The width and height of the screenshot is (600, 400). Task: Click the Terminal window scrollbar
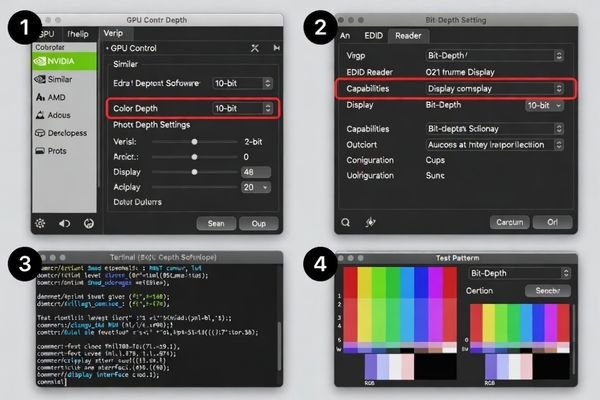click(x=279, y=345)
